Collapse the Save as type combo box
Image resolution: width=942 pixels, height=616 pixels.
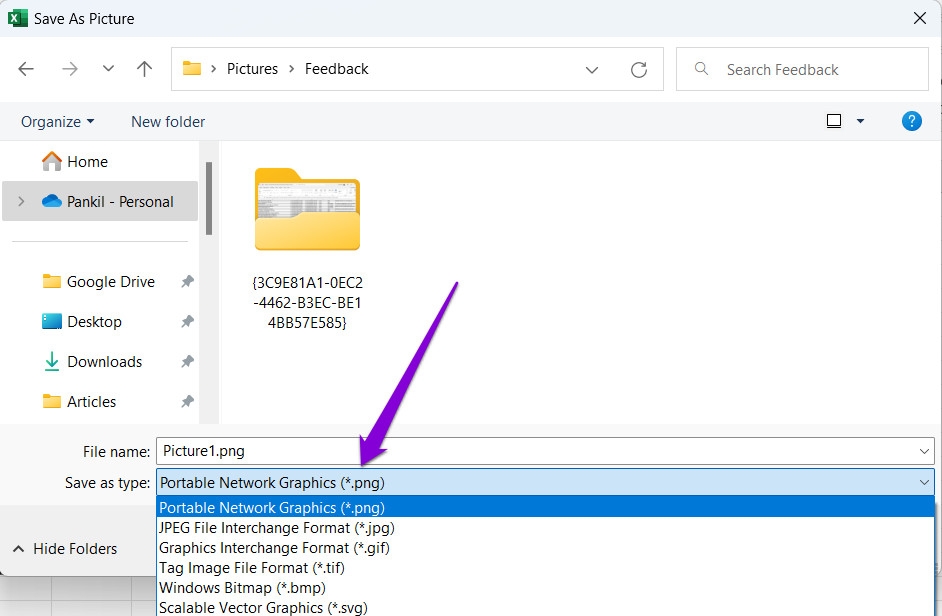pos(924,483)
